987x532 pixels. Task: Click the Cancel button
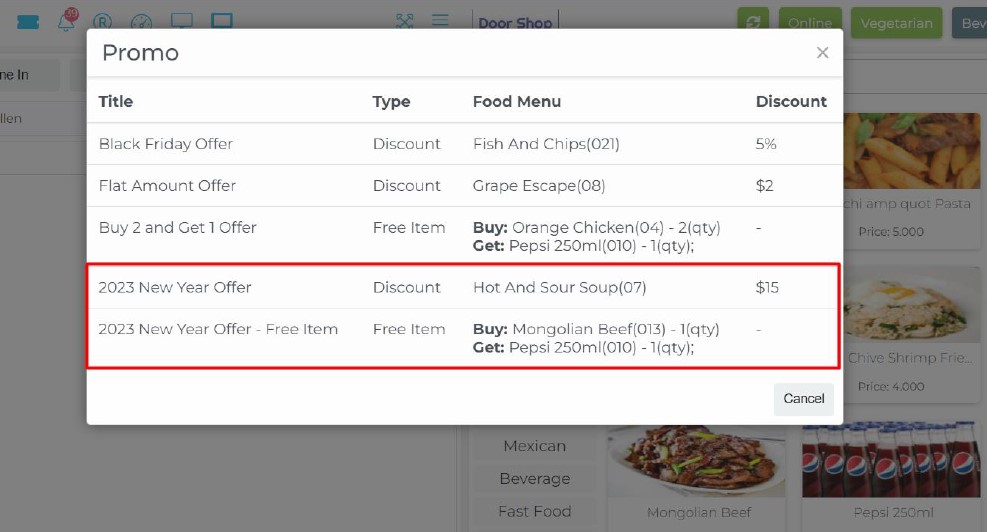pos(803,398)
